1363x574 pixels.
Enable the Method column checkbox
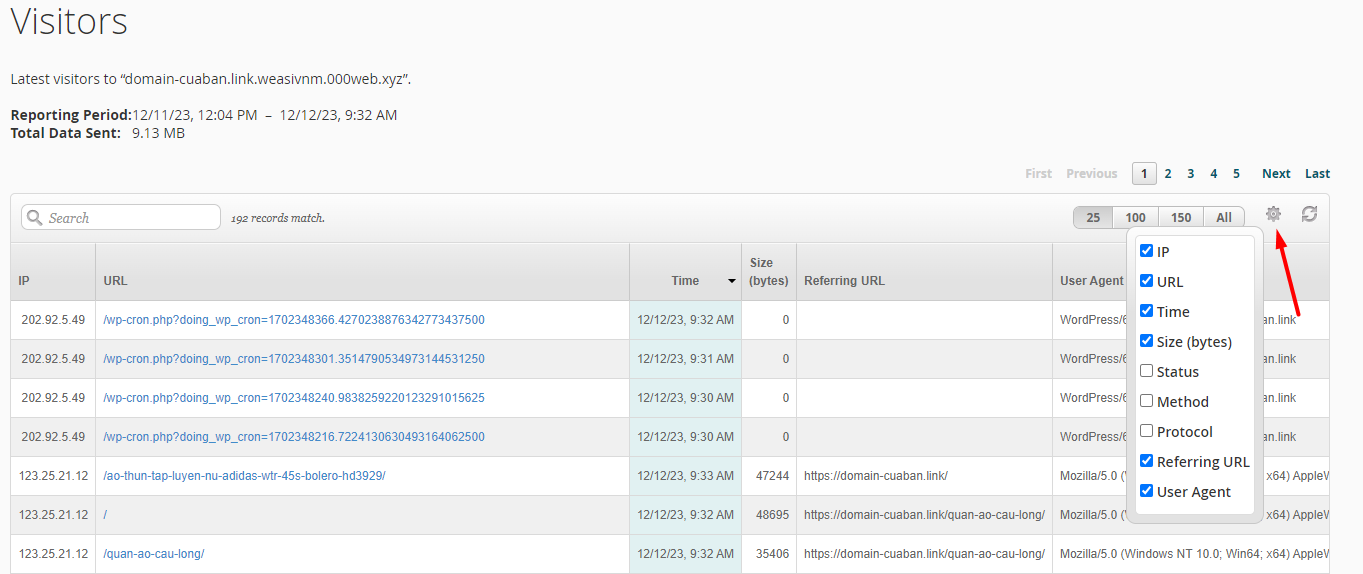pos(1147,401)
